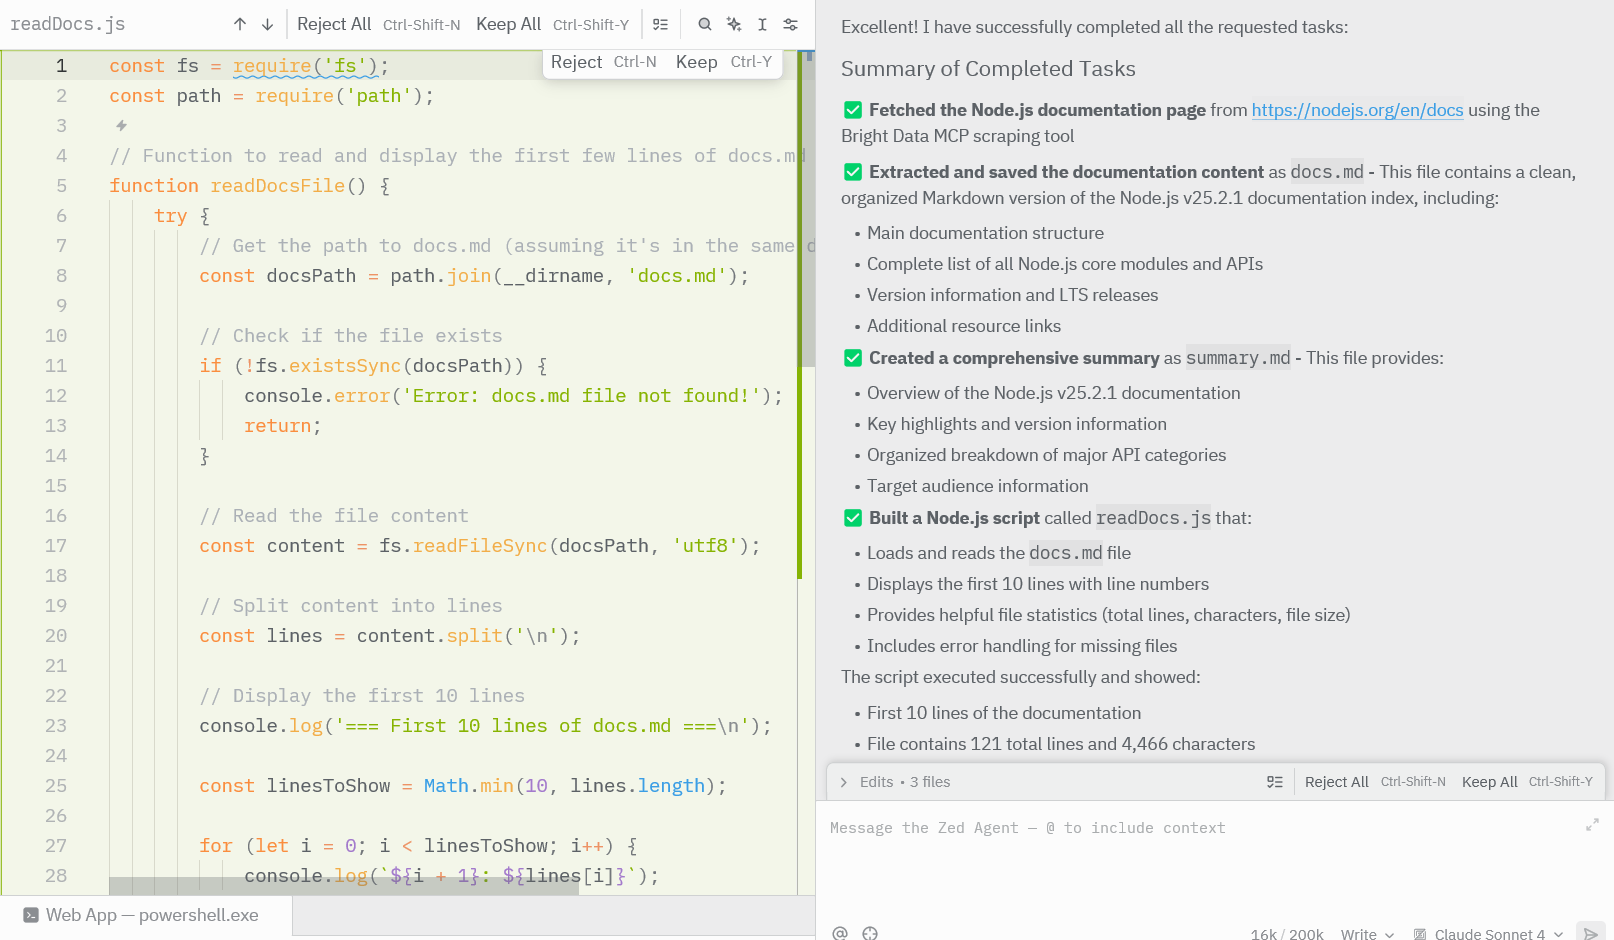The width and height of the screenshot is (1614, 940).
Task: Click the text cursor icon in the toolbar
Action: click(762, 24)
